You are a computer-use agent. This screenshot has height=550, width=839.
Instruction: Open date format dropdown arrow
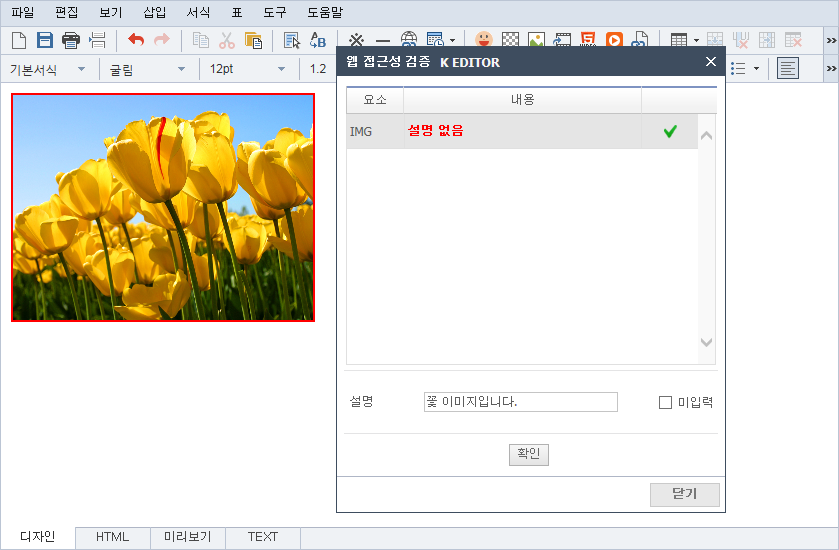click(x=453, y=40)
